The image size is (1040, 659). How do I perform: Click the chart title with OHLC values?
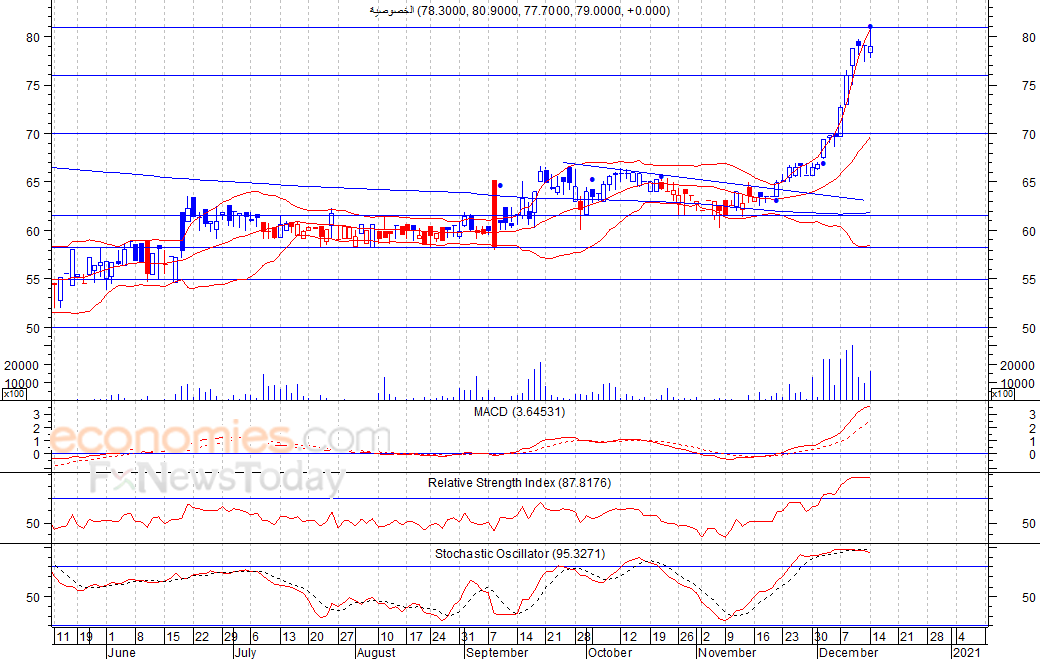[520, 11]
